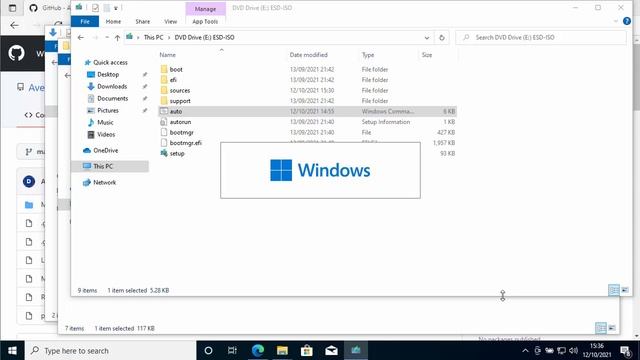This screenshot has width=640, height=360.
Task: Launch Microsoft Edge from the taskbar
Action: tap(258, 351)
